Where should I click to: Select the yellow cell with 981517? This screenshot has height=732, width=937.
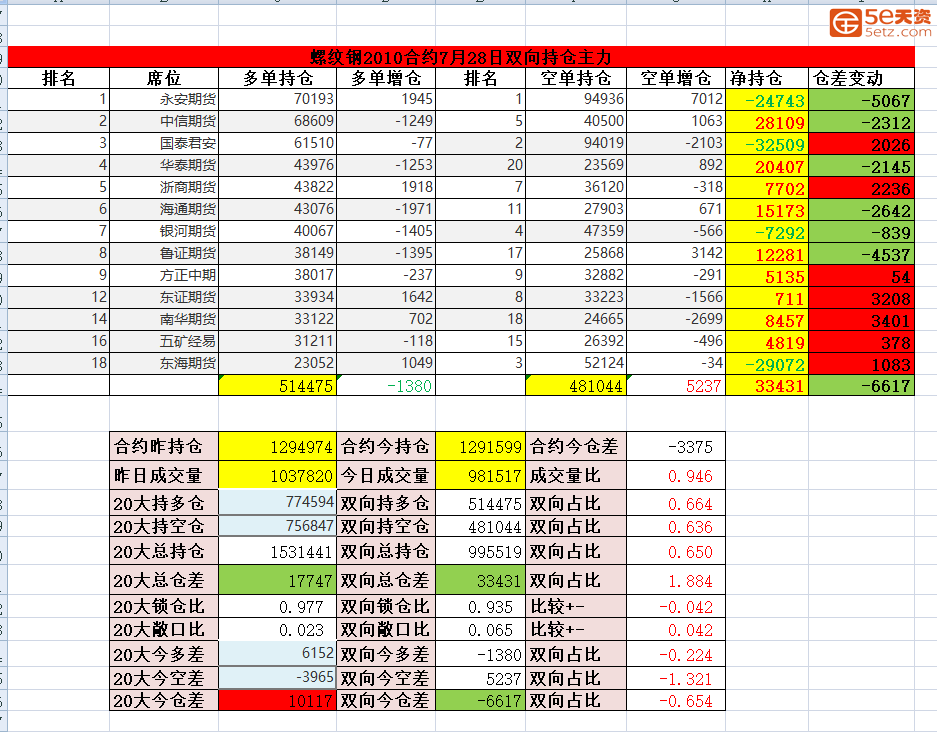(x=481, y=476)
